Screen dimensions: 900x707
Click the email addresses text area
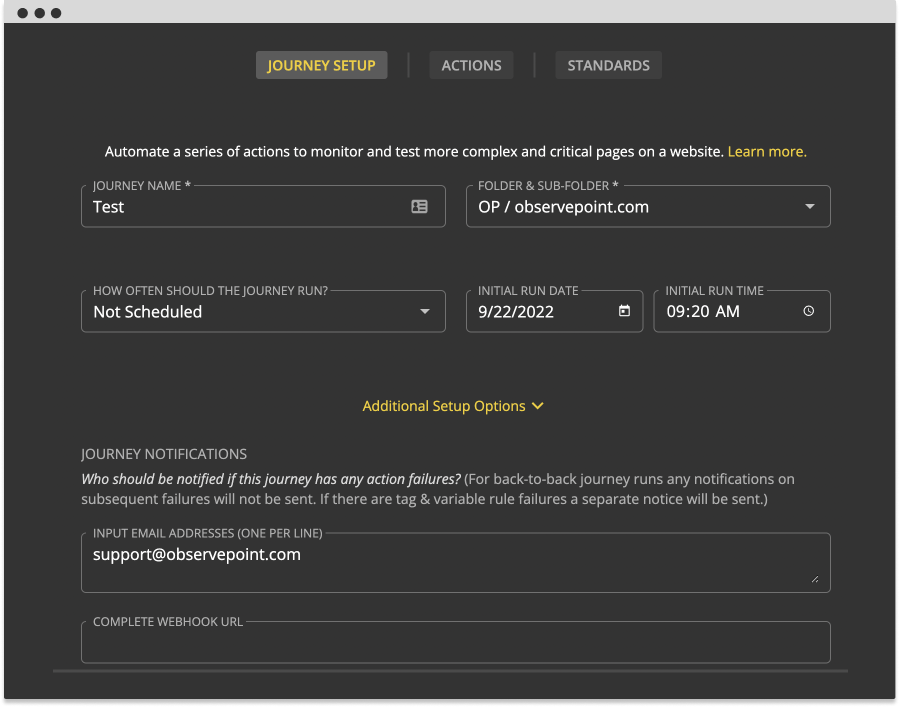[x=456, y=563]
